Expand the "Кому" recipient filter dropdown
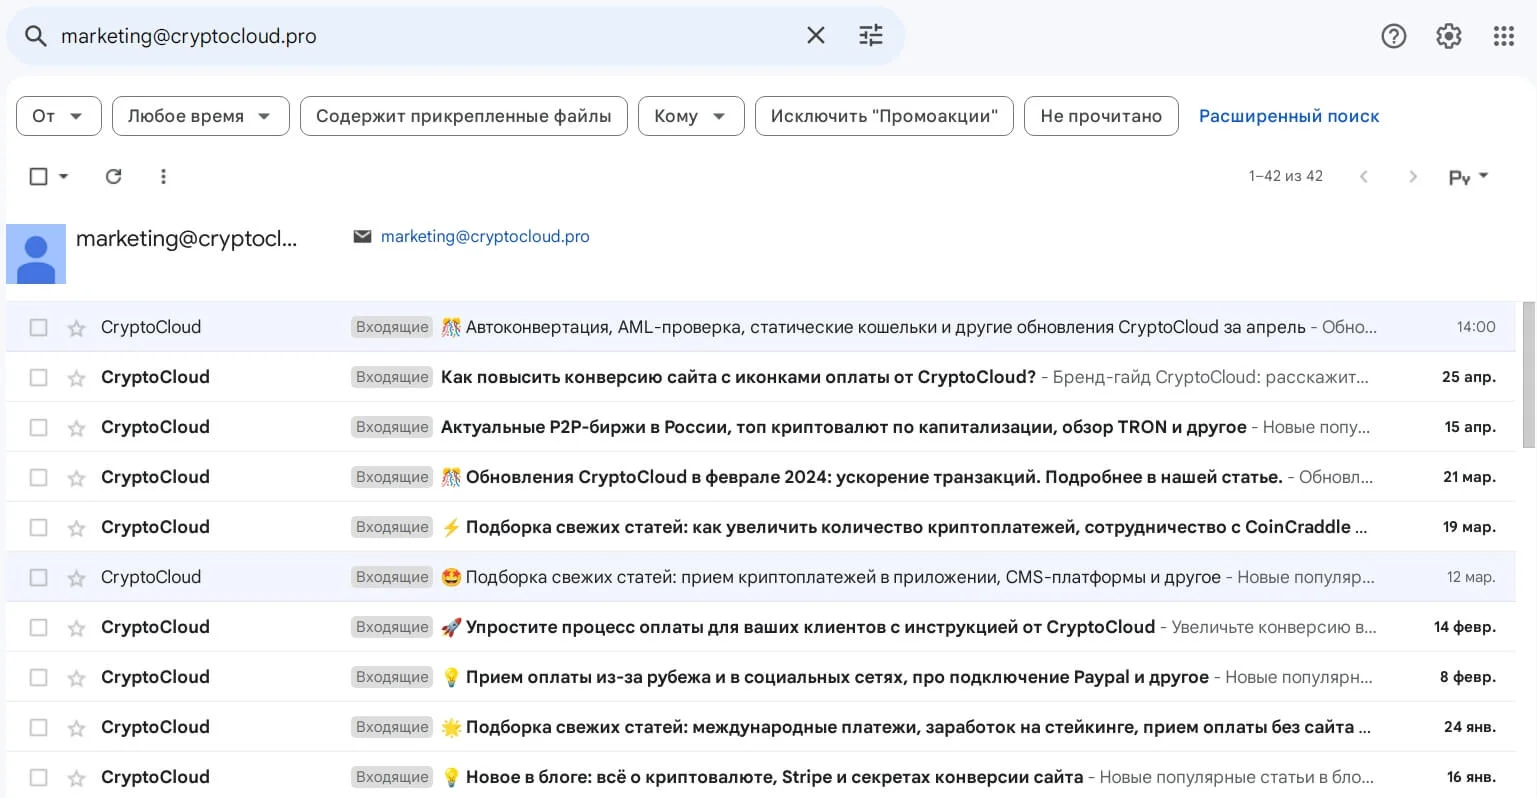The image size is (1537, 798). click(690, 116)
